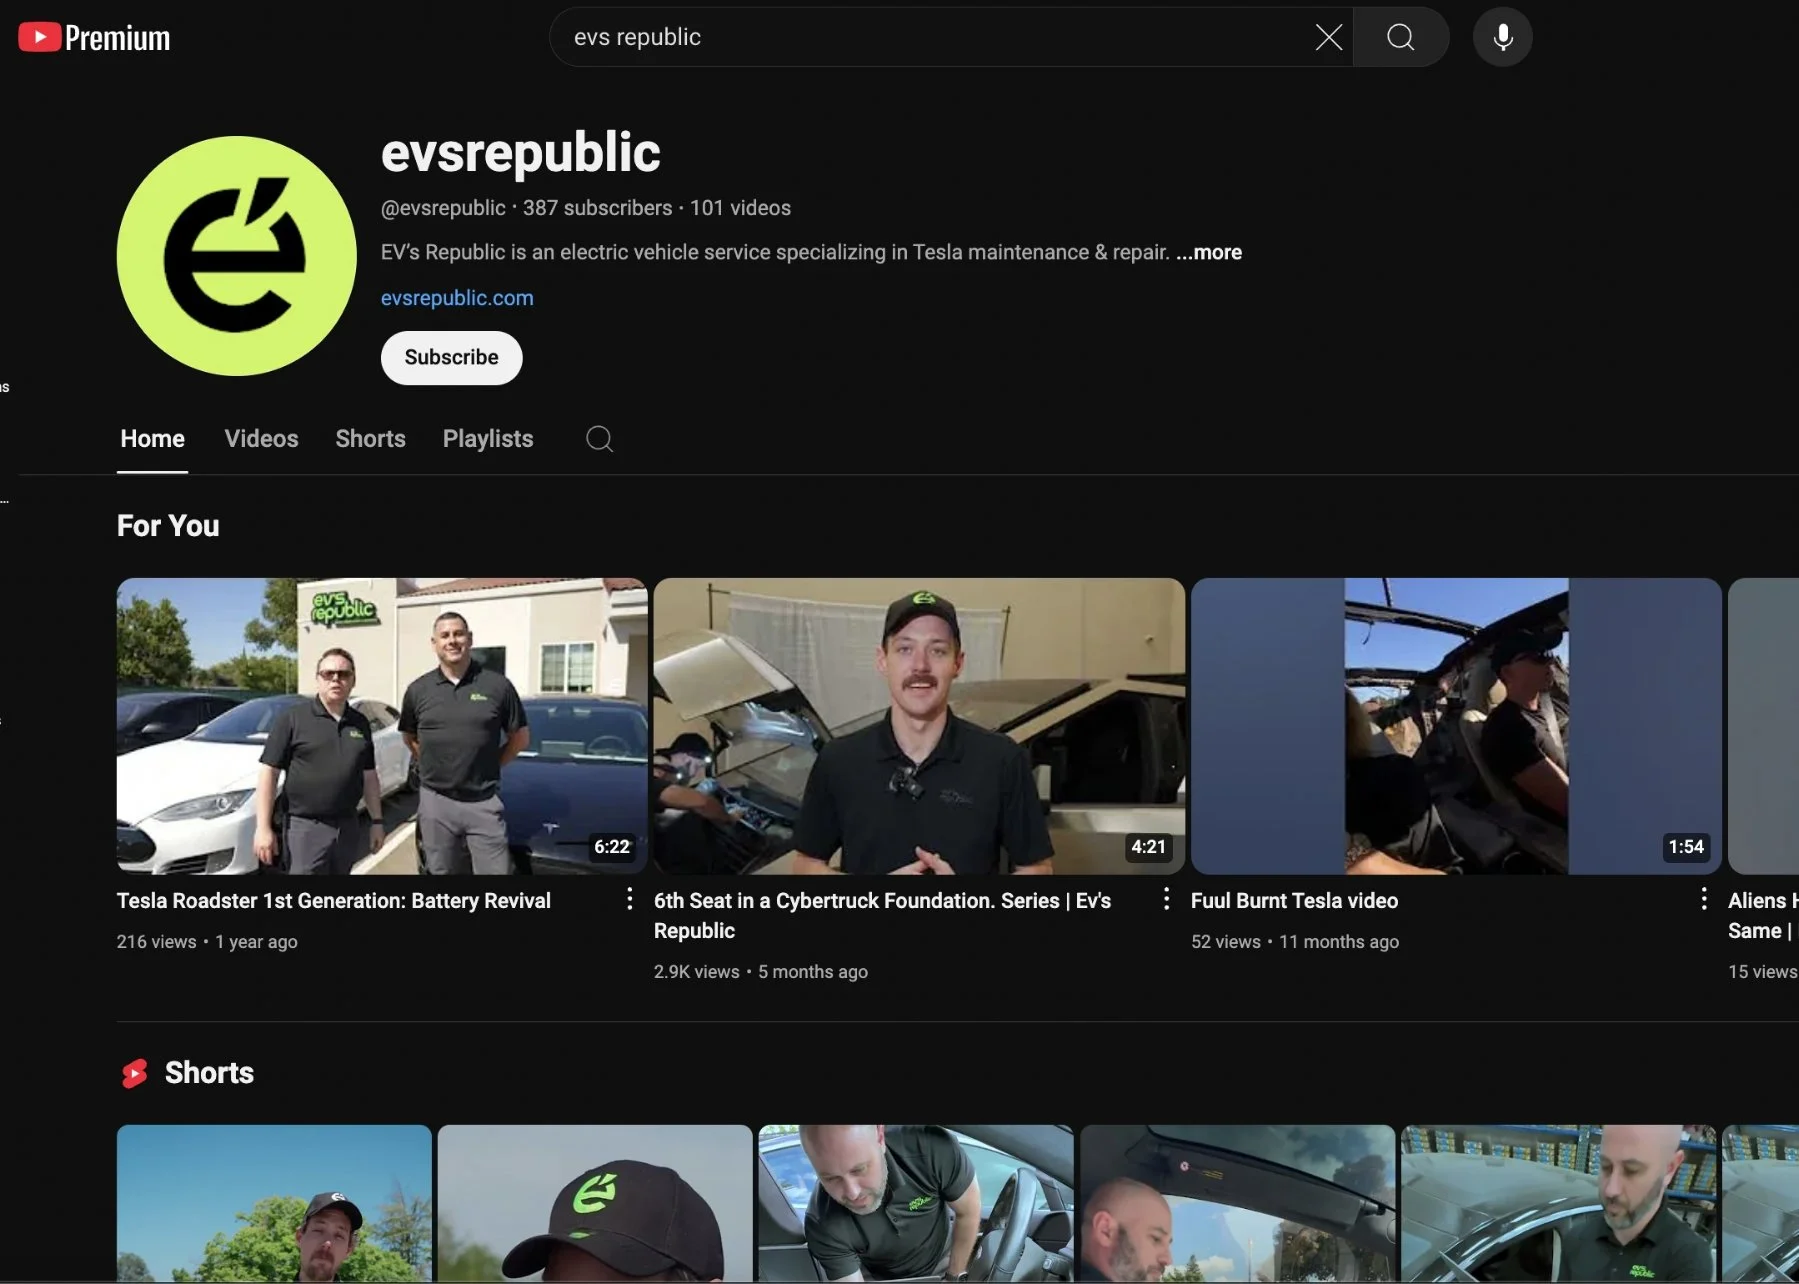Open the short showing the black logo cap

tap(595, 1204)
